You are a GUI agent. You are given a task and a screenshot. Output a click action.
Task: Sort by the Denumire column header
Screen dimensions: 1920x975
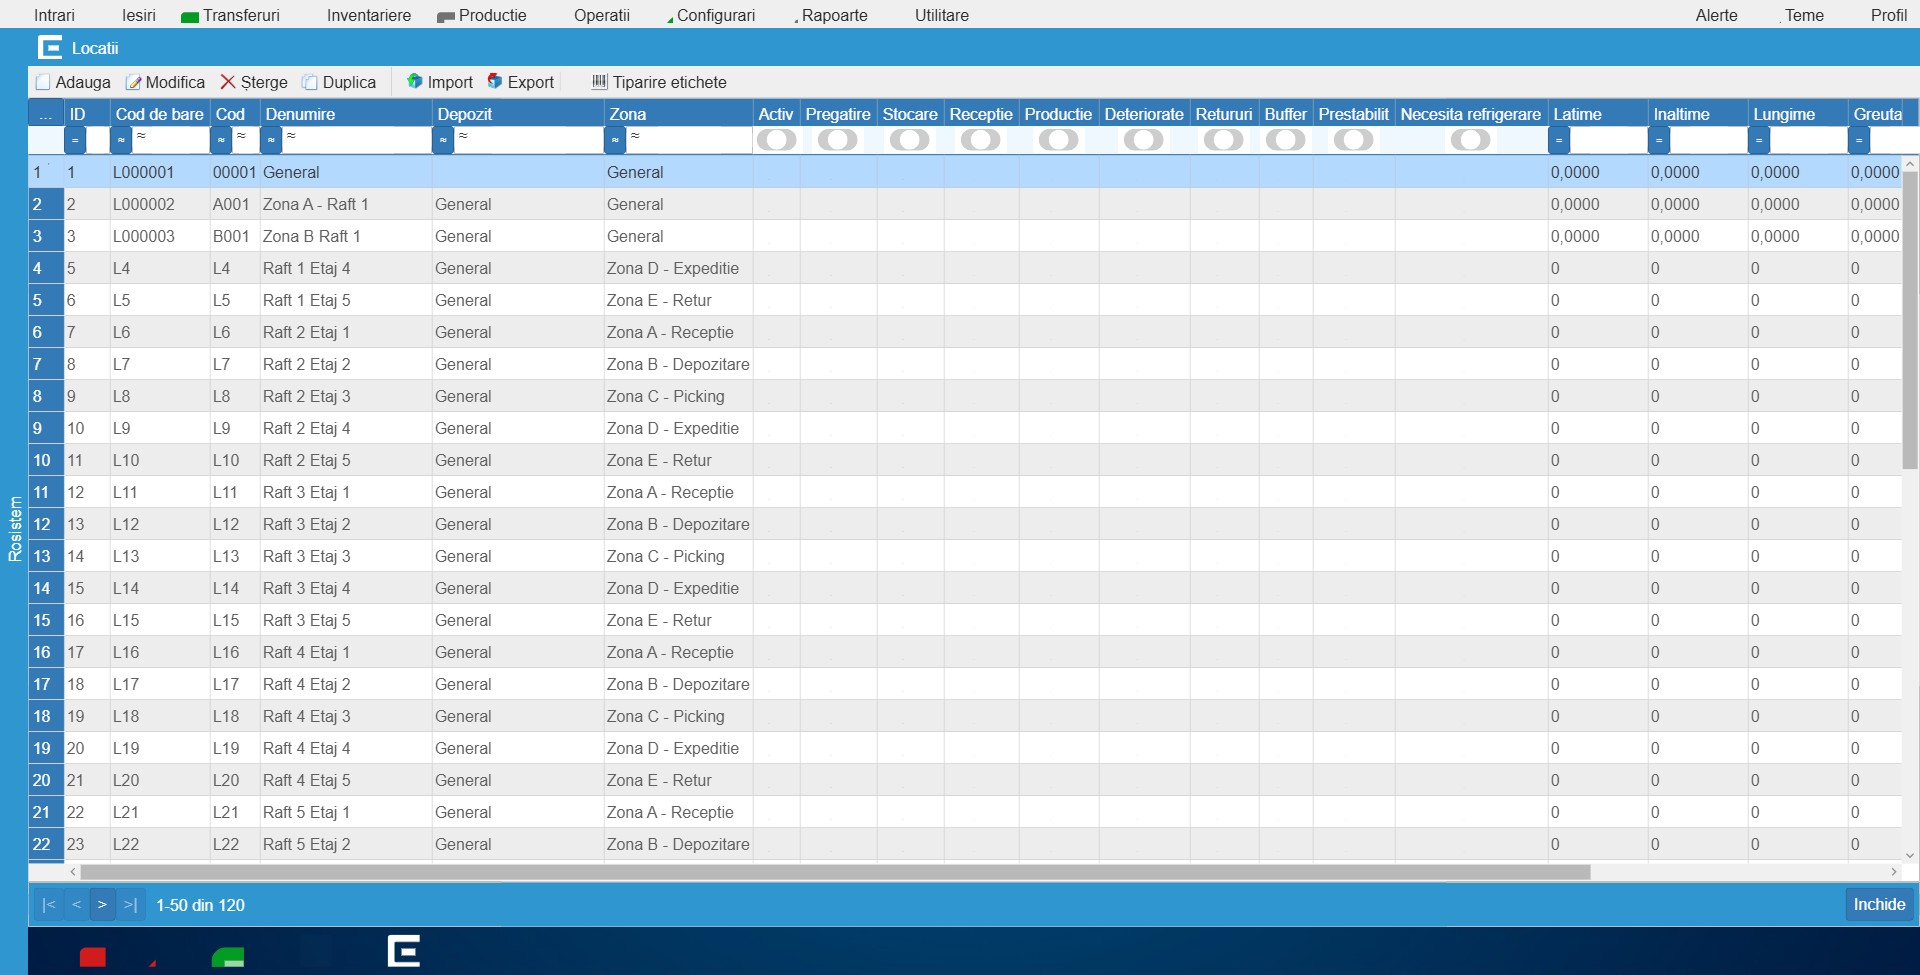click(x=346, y=114)
